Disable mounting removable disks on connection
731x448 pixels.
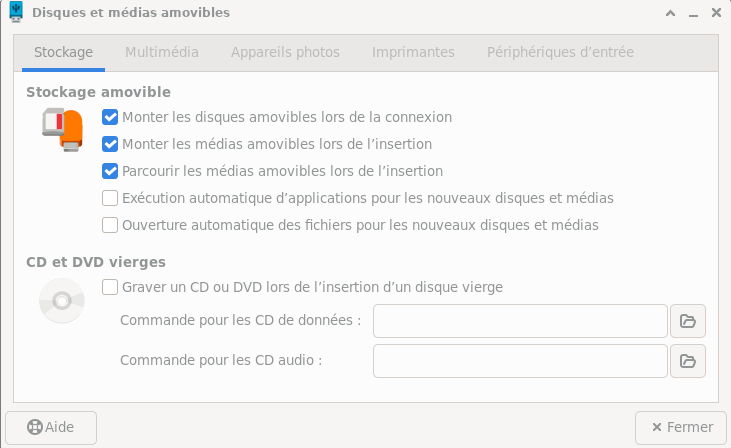(x=111, y=117)
